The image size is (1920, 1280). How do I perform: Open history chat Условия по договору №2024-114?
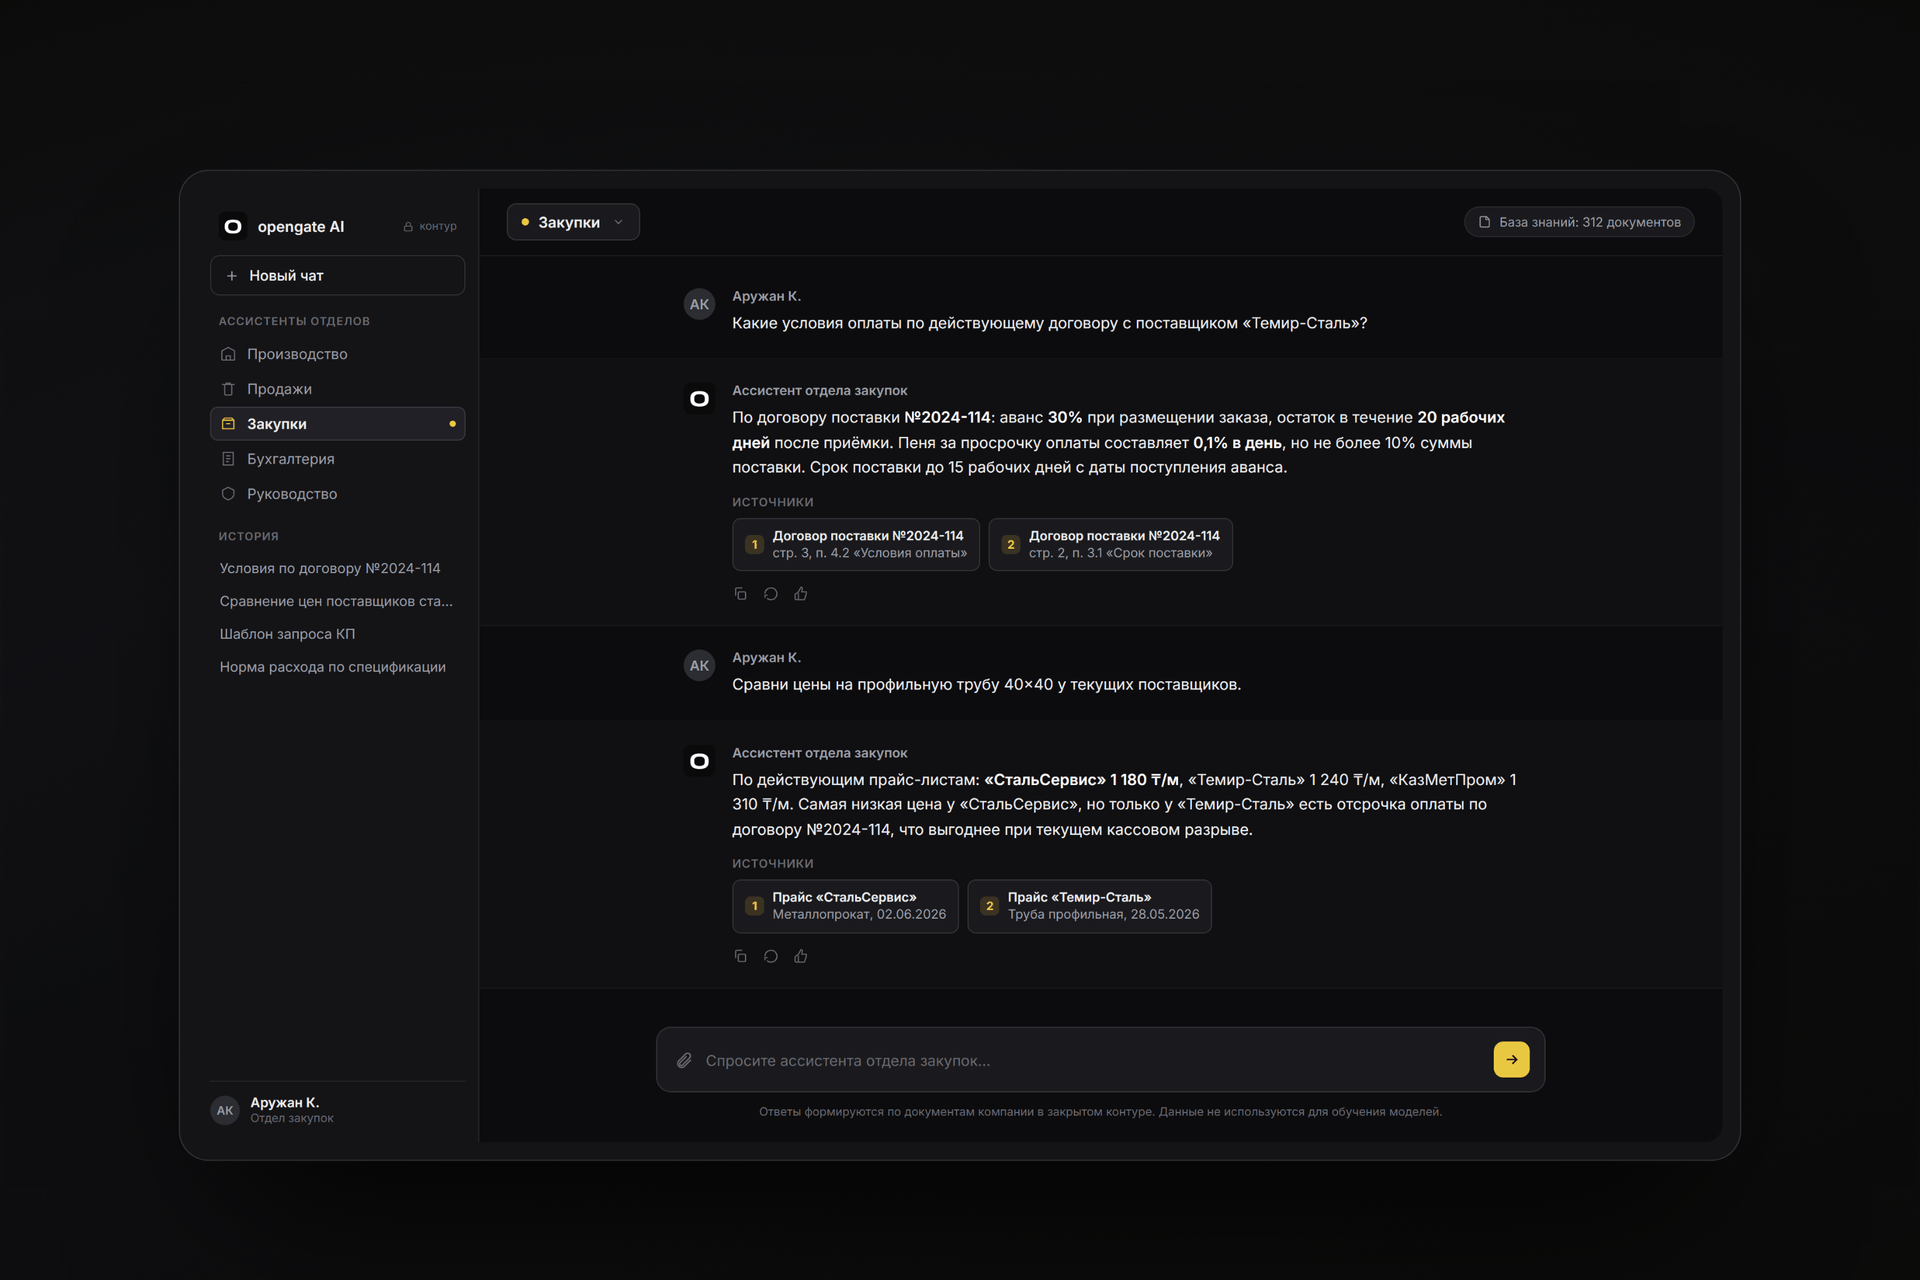coord(337,568)
